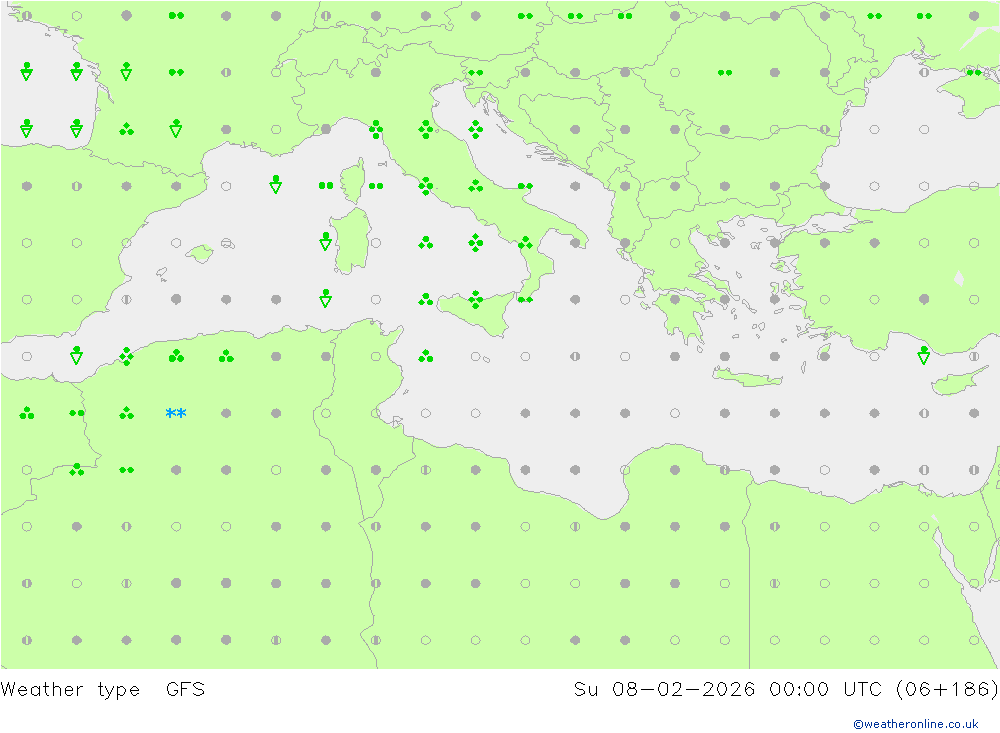1000x733 pixels.
Task: Click the blue snow symbol over Algeria
Action: [176, 413]
